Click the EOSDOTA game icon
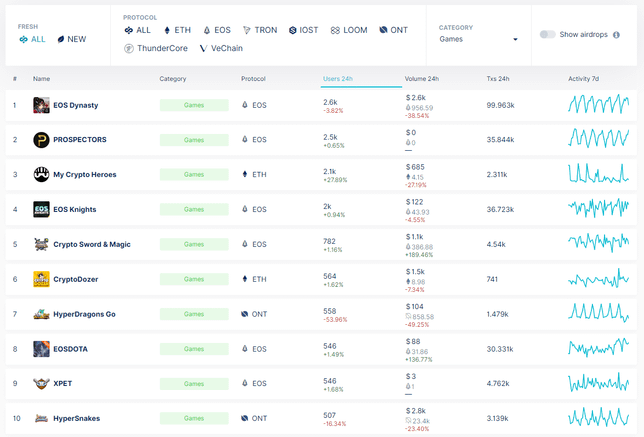644x437 pixels. (41, 349)
